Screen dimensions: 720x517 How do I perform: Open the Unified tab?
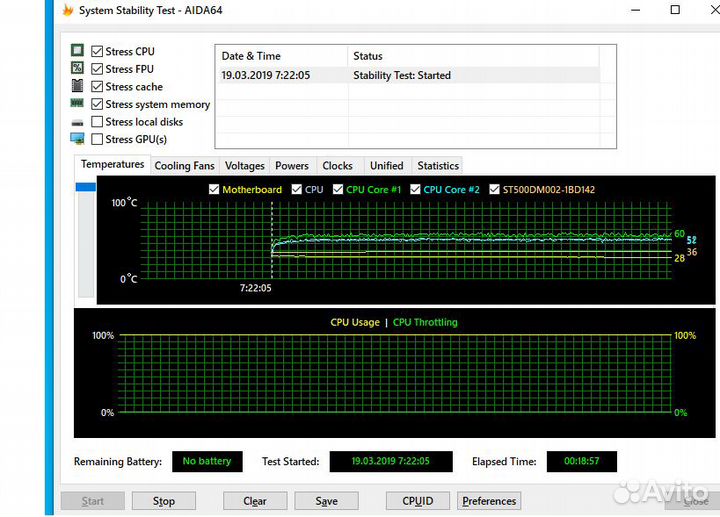pyautogui.click(x=387, y=166)
